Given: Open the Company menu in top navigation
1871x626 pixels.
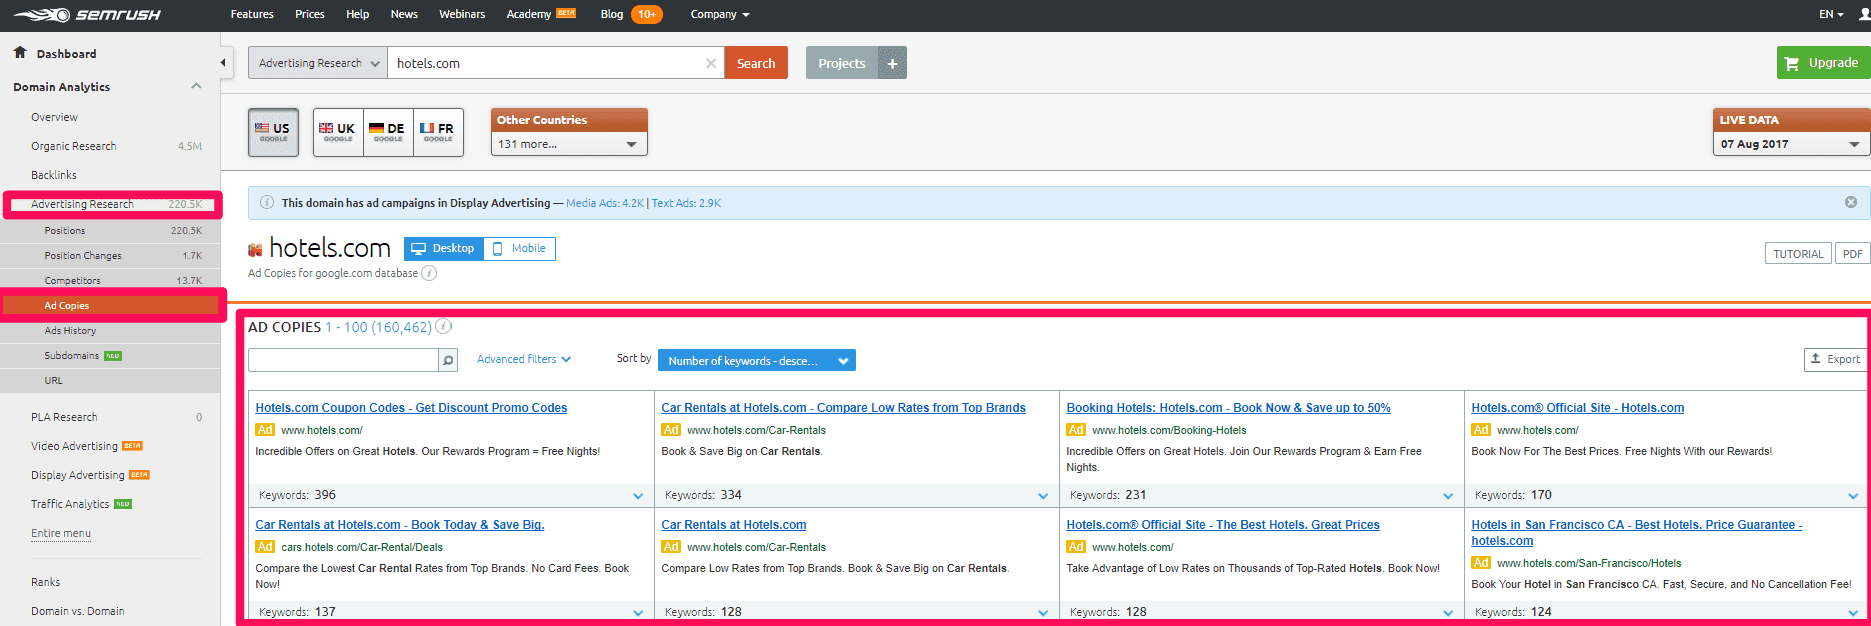Looking at the screenshot, I should (719, 14).
